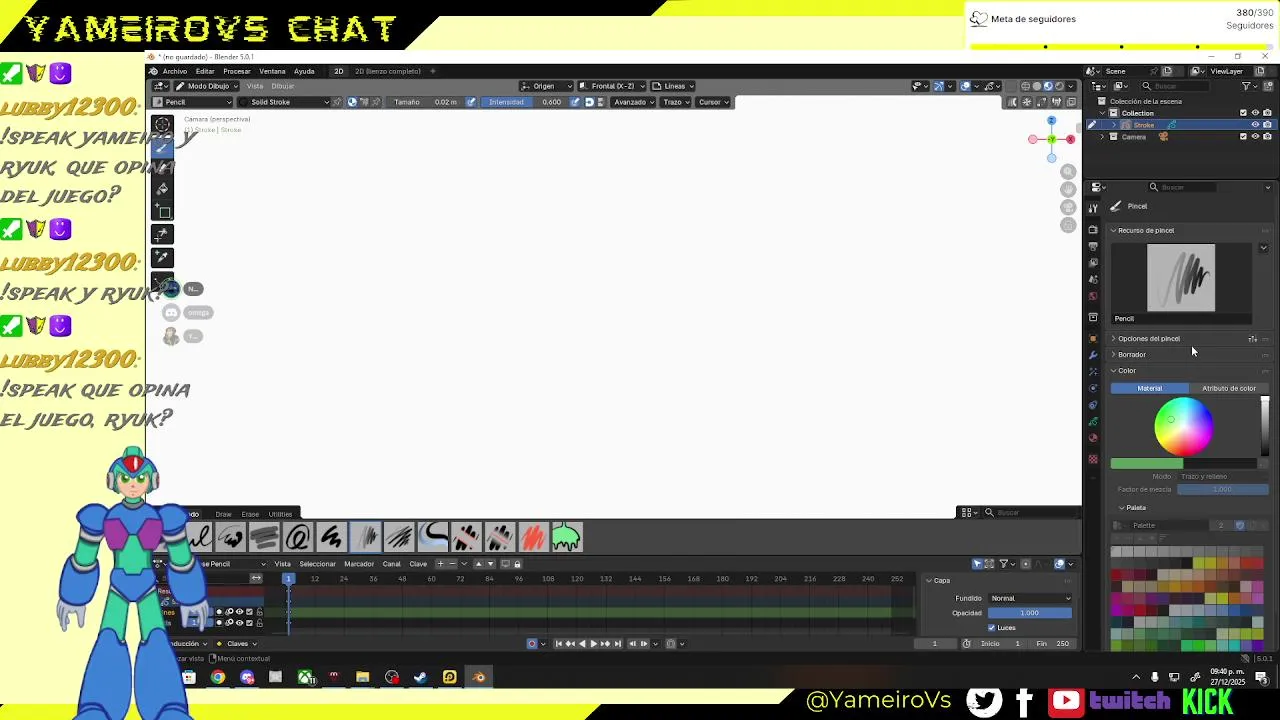Screen dimensions: 1280x720
Task: Adjust the Intensidad slider
Action: pos(524,102)
